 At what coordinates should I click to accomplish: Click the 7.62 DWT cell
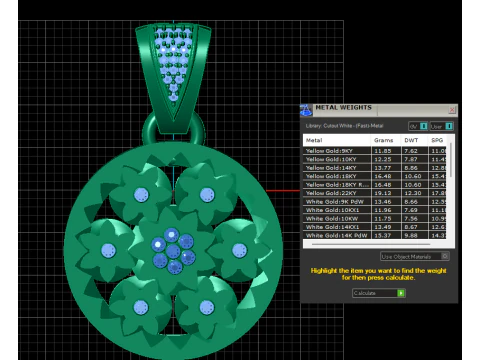[x=415, y=151]
